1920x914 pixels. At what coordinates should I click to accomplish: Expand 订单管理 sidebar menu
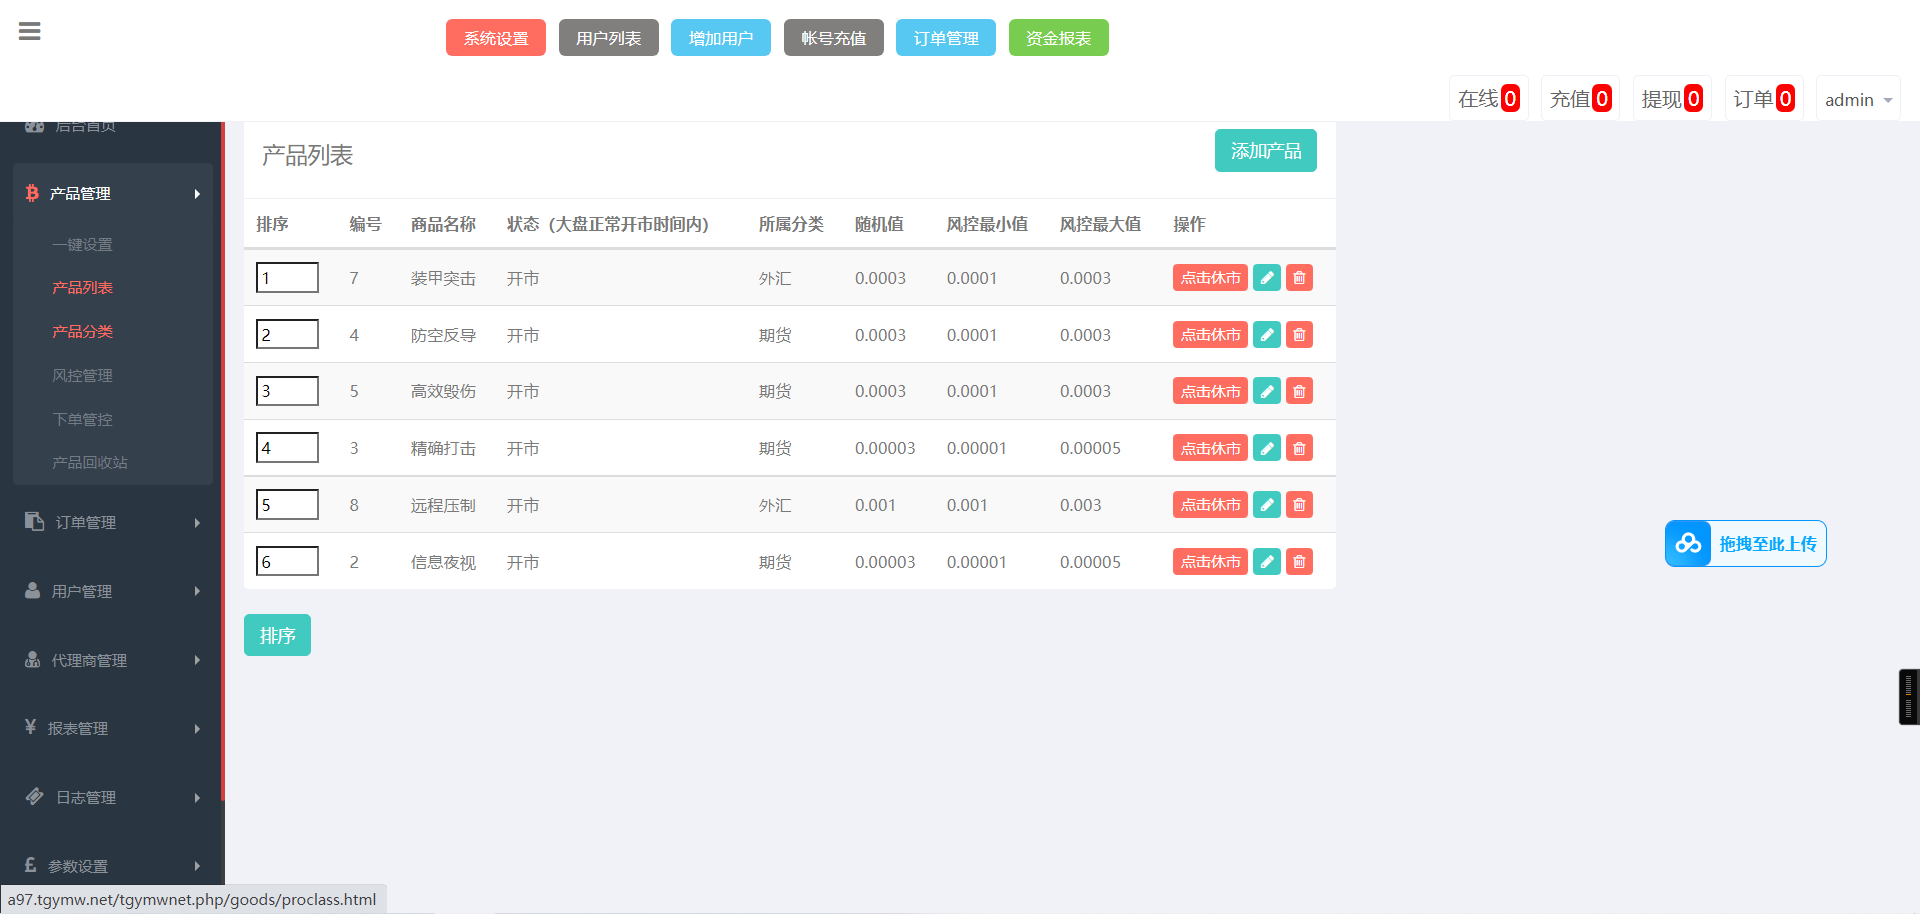[x=112, y=522]
